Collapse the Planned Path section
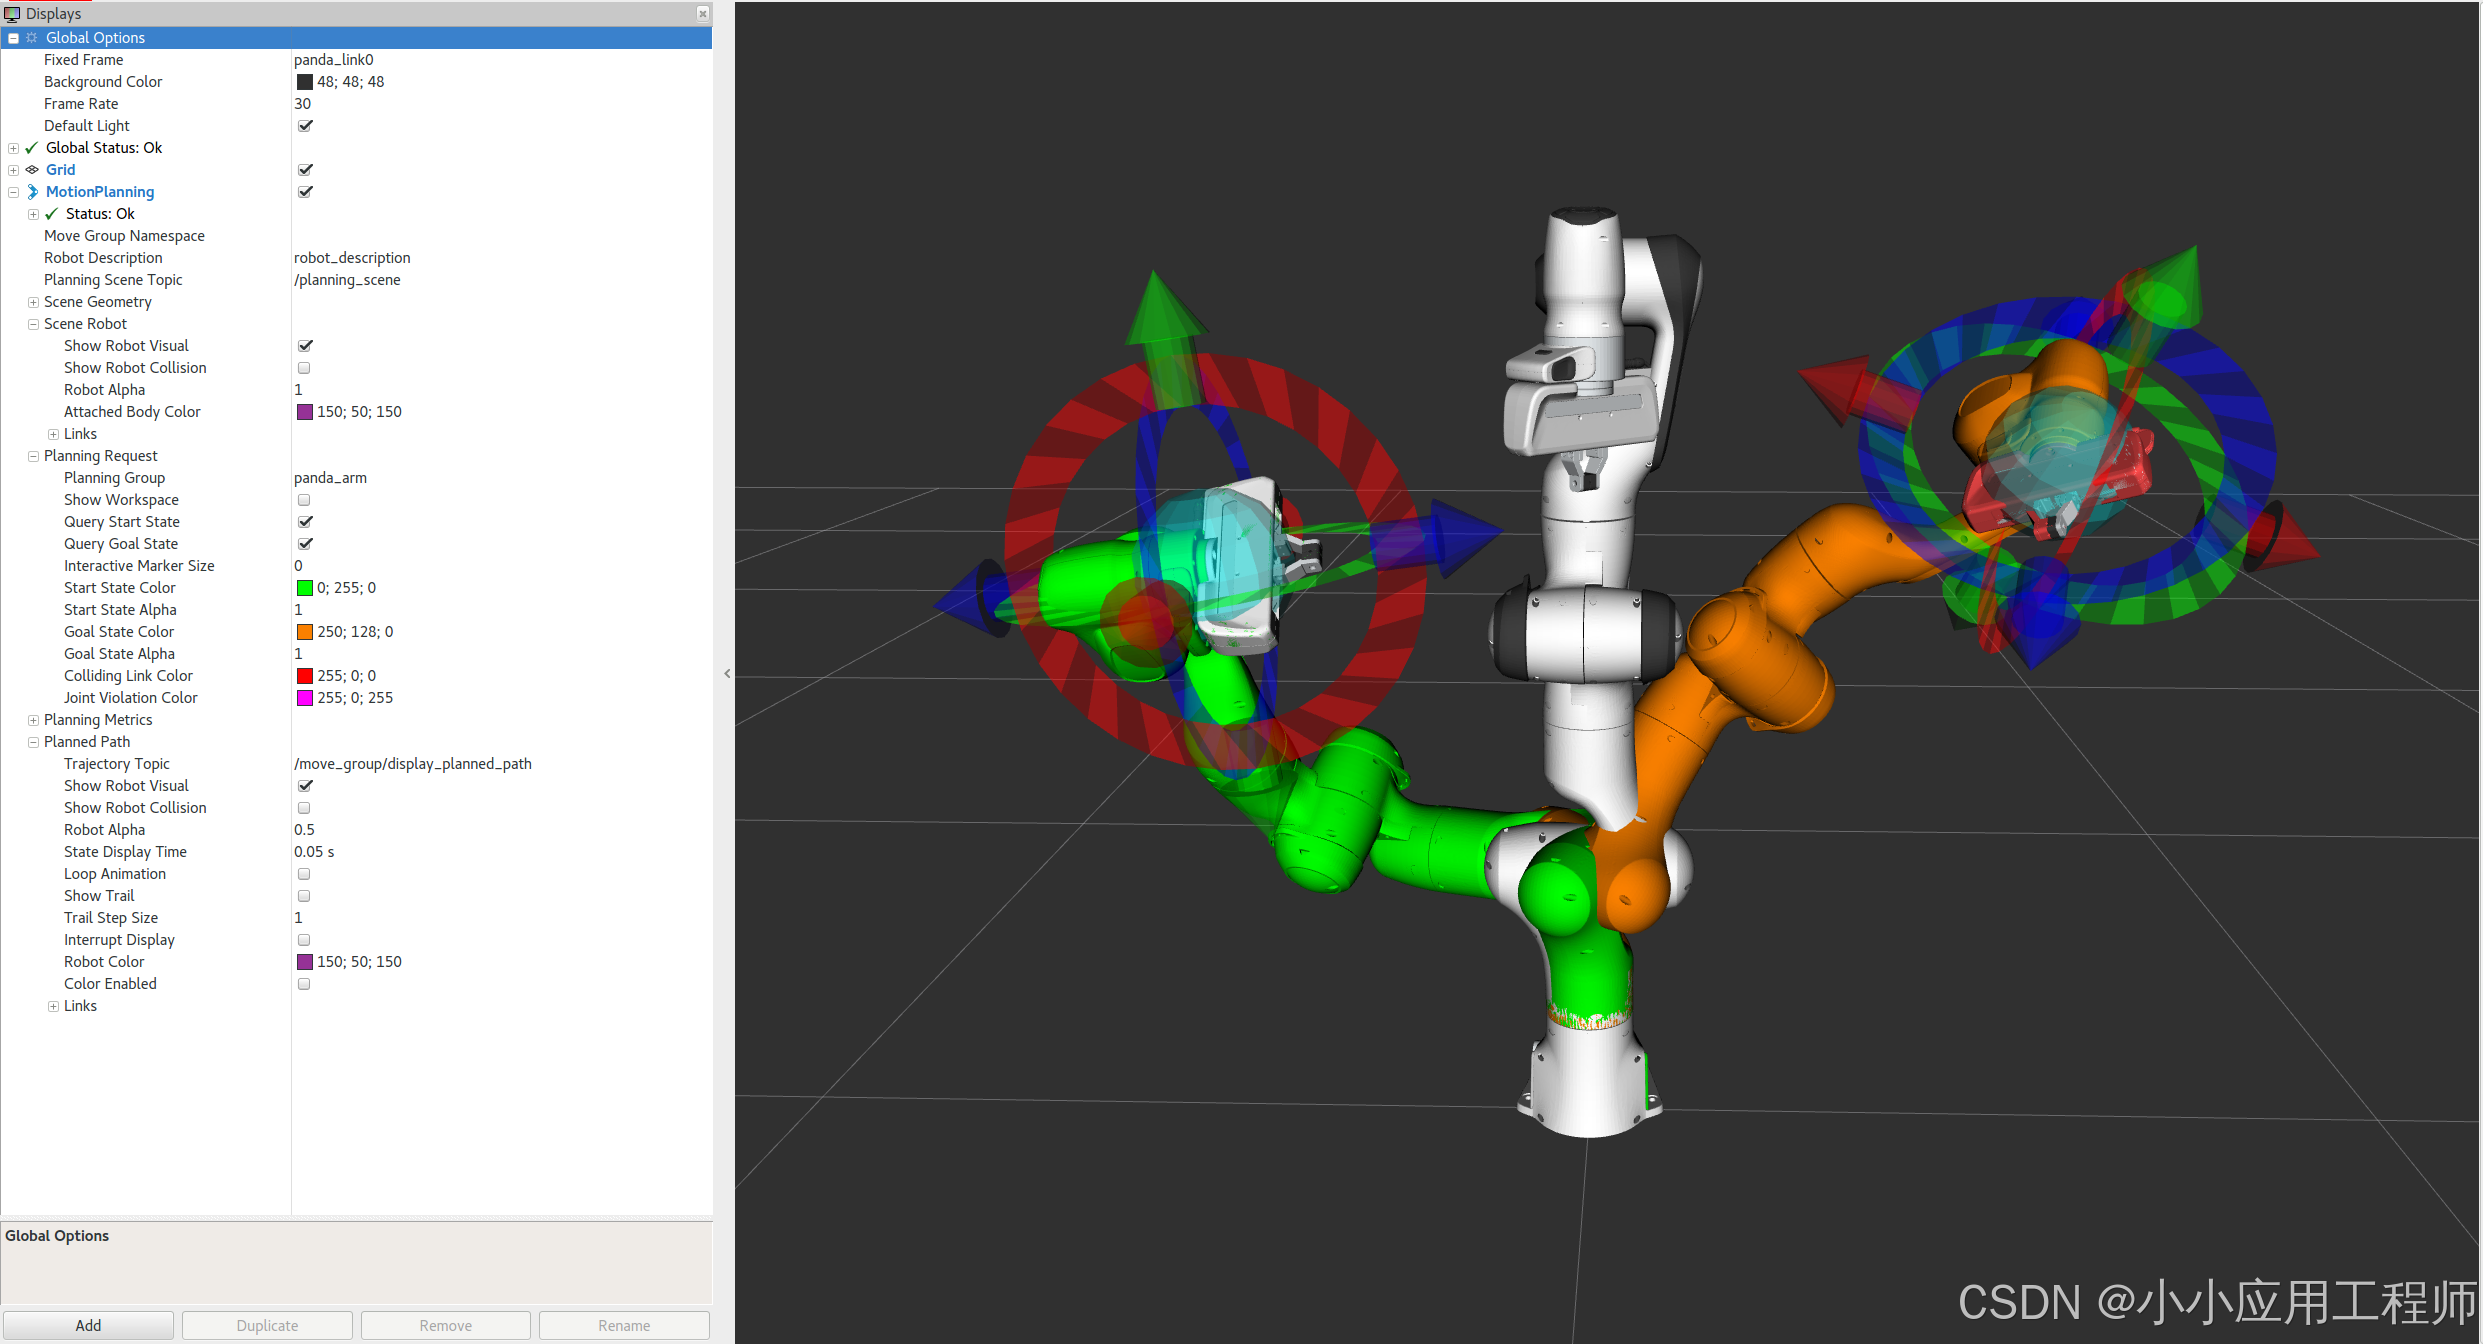2483x1344 pixels. point(33,742)
